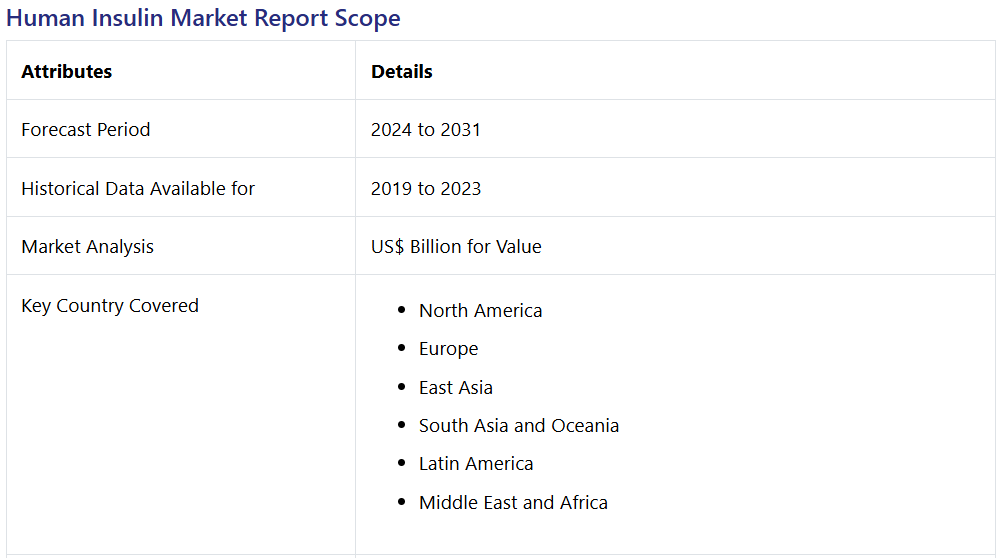Click the bullet point beside North America
1002x558 pixels.
(x=401, y=311)
